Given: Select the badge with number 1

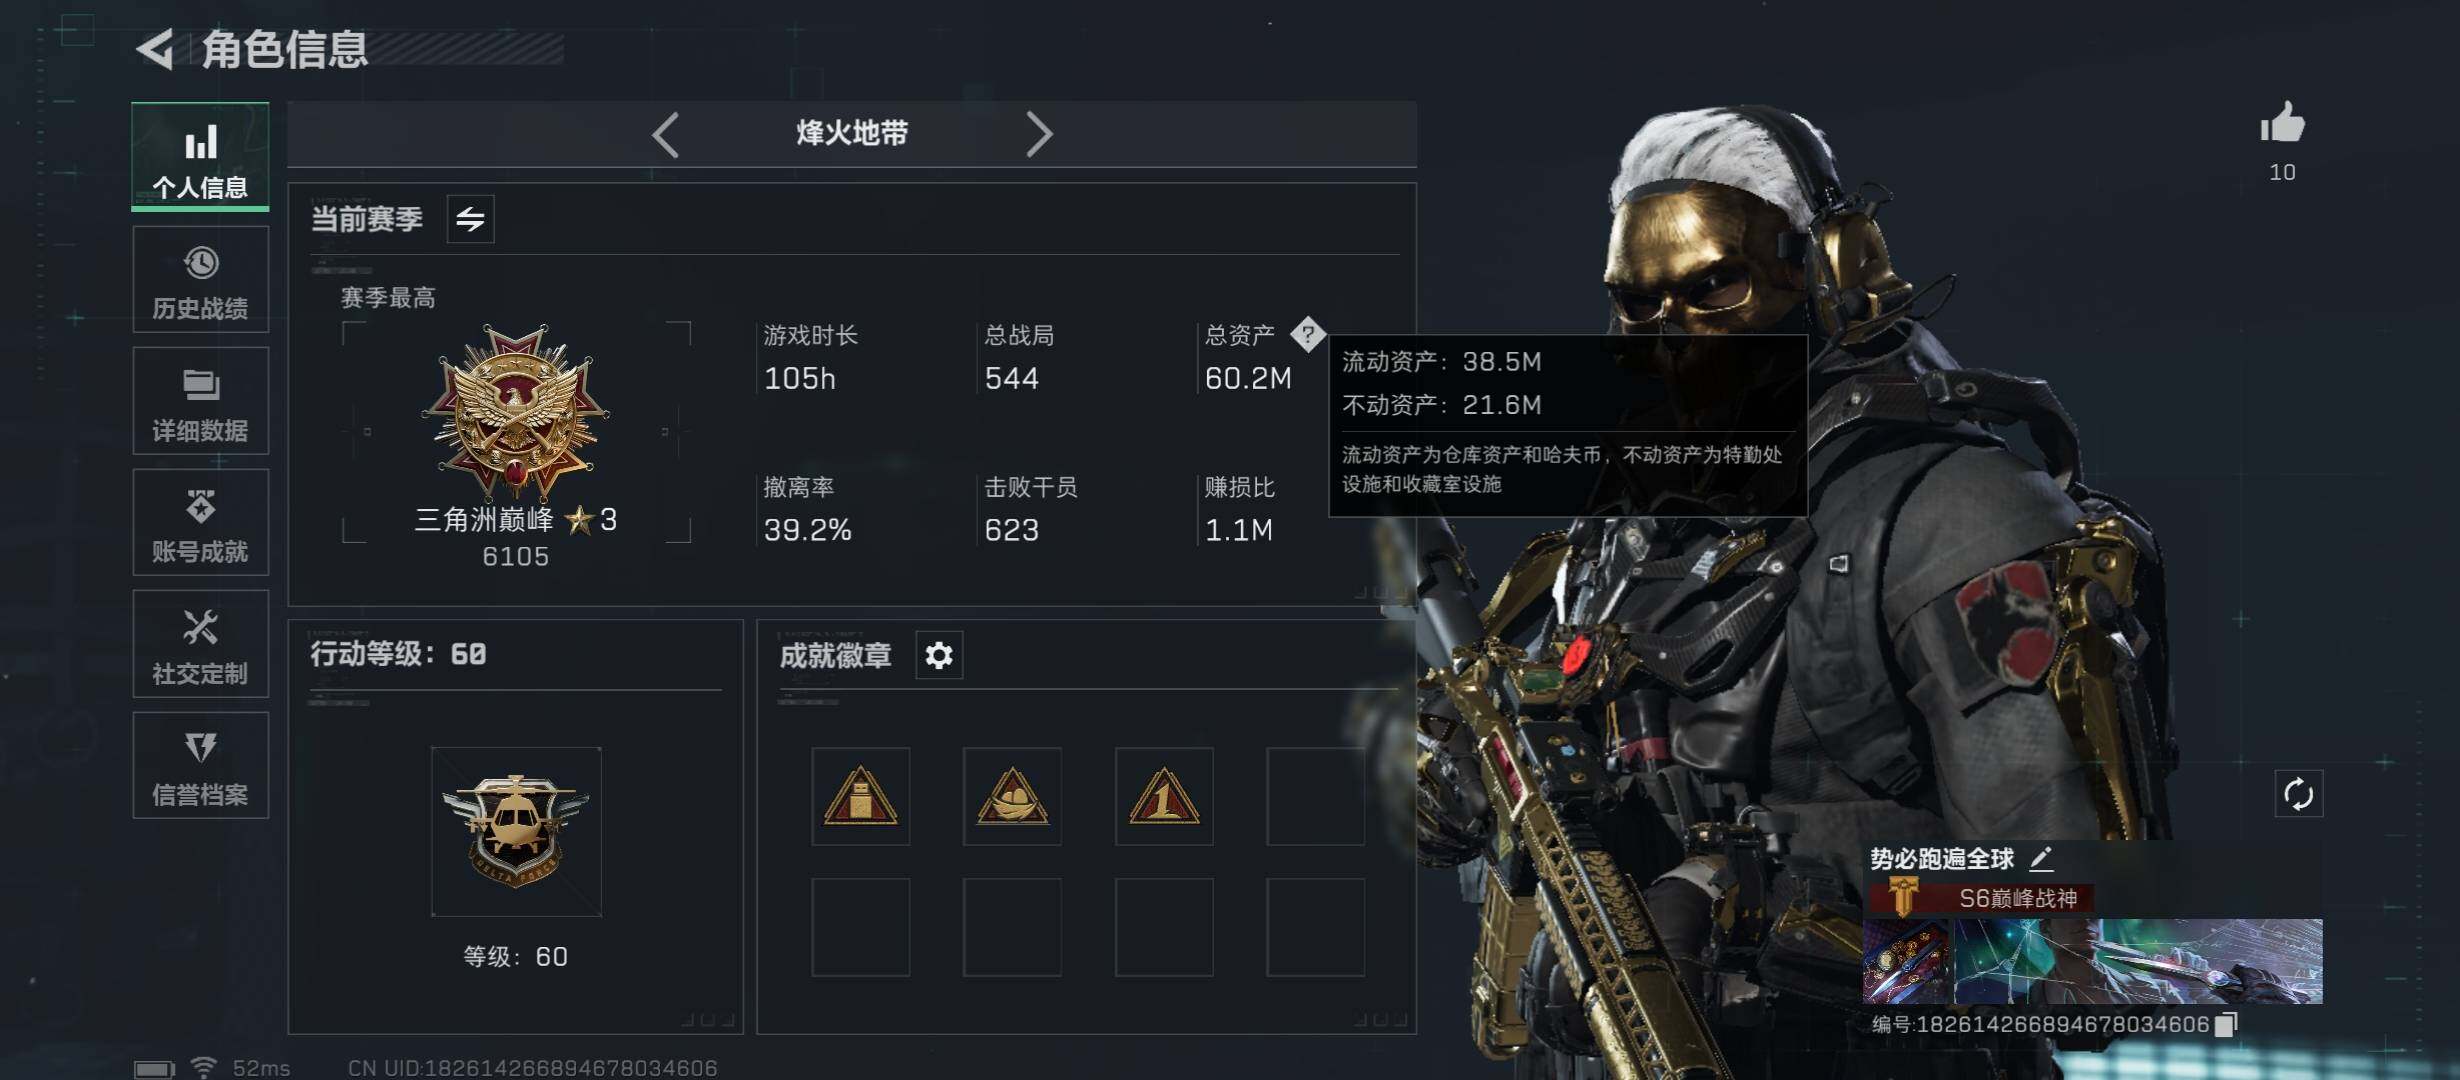Looking at the screenshot, I should [x=1164, y=797].
